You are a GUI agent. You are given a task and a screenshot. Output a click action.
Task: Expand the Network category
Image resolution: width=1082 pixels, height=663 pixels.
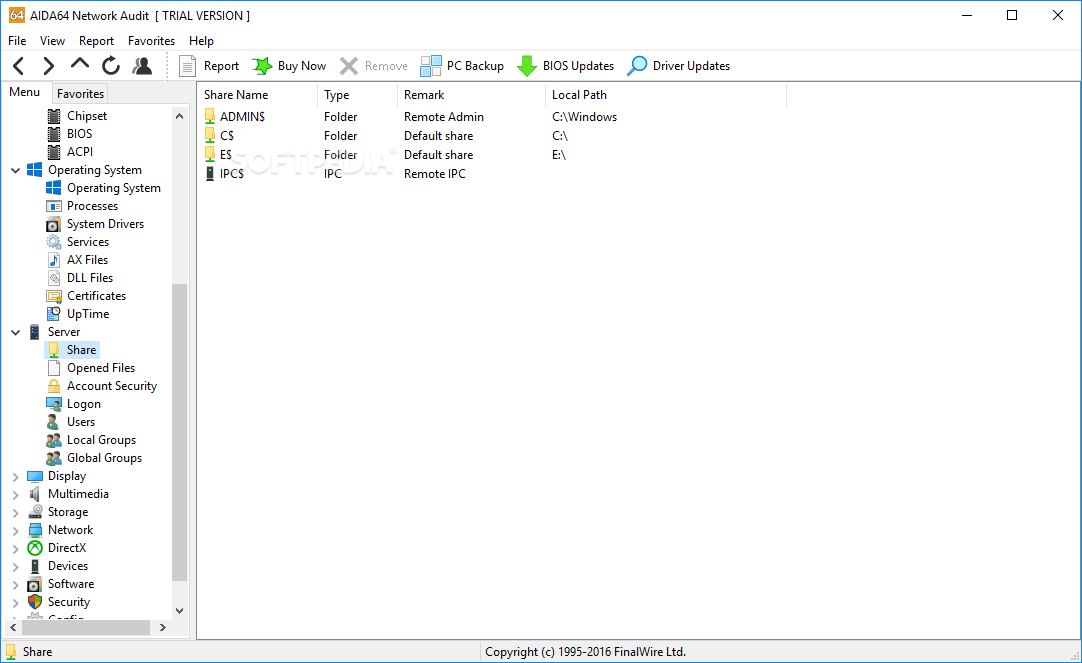point(15,531)
